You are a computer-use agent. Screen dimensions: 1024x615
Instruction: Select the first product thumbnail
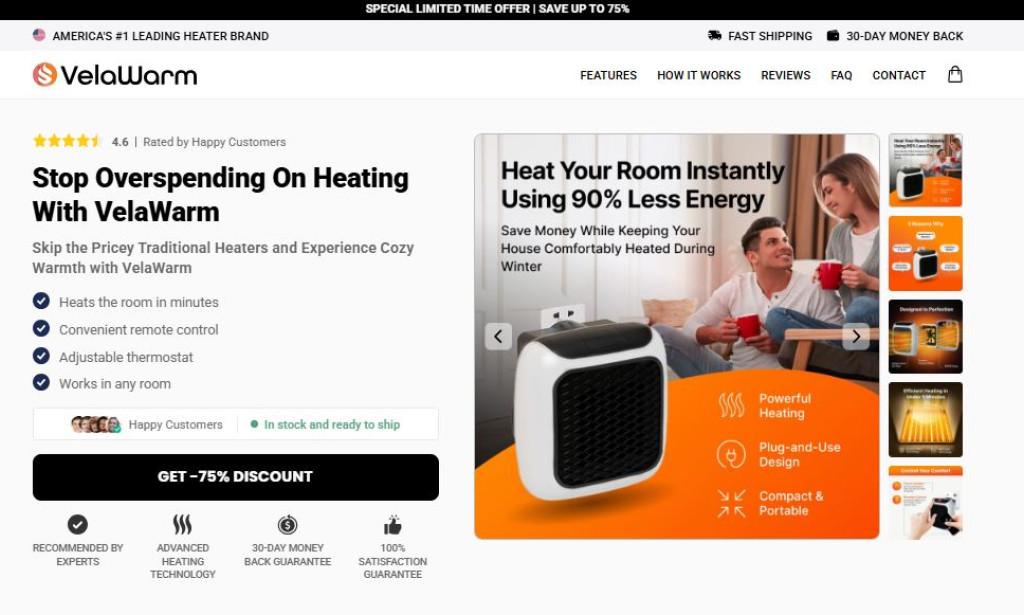[x=925, y=170]
